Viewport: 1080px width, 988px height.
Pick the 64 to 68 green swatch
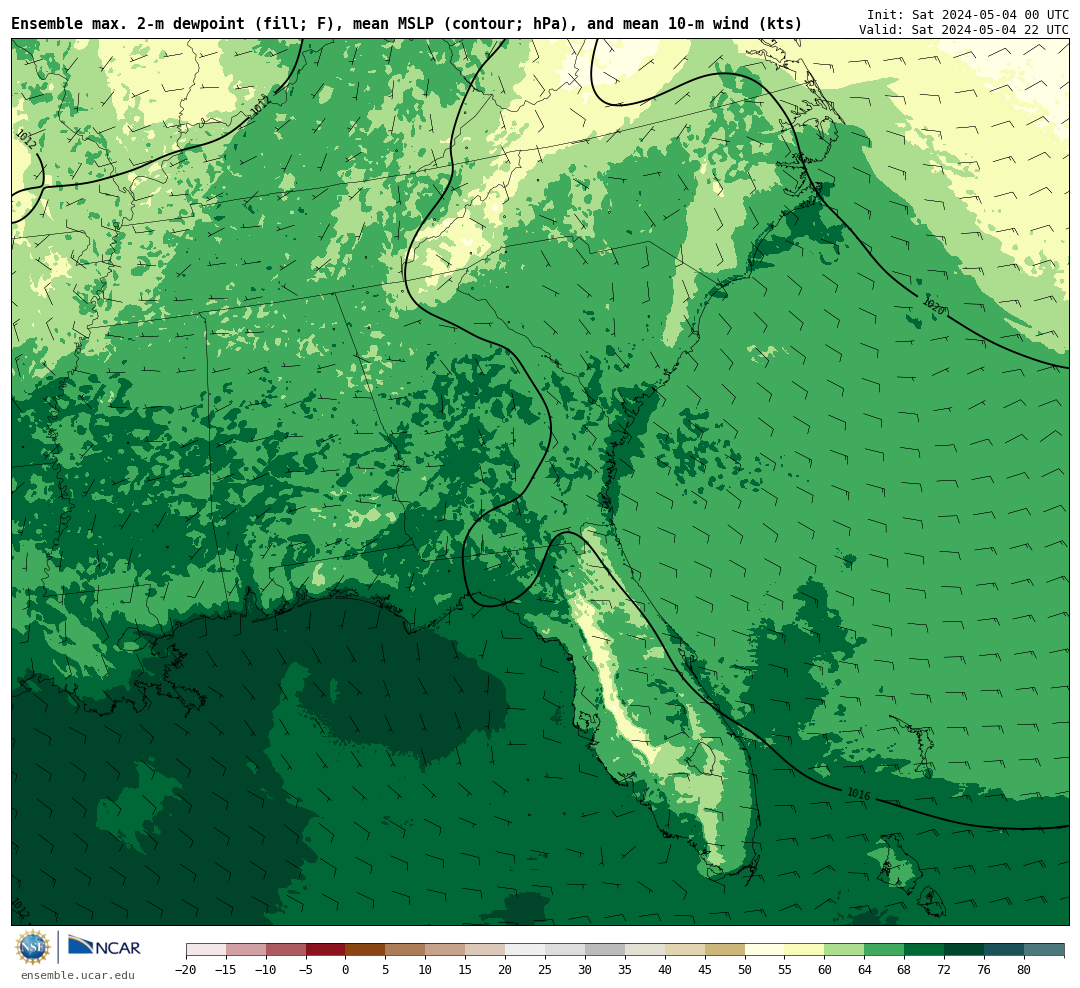point(885,950)
